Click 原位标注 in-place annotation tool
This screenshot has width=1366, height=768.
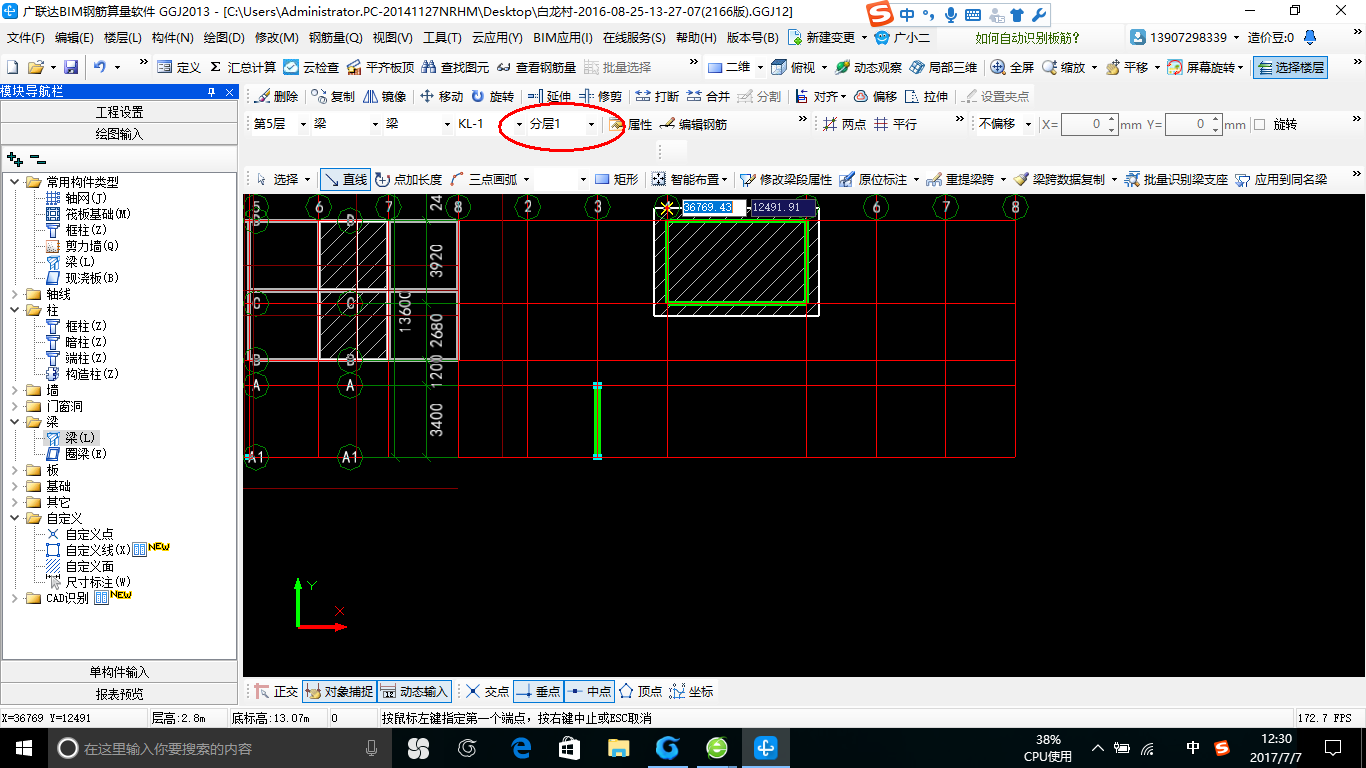click(x=873, y=180)
